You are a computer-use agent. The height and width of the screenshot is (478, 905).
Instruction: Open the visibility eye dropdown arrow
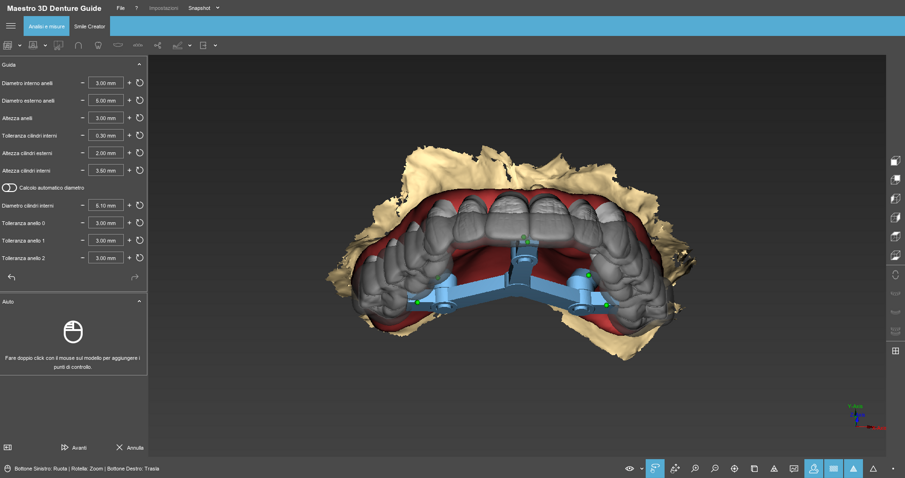641,469
